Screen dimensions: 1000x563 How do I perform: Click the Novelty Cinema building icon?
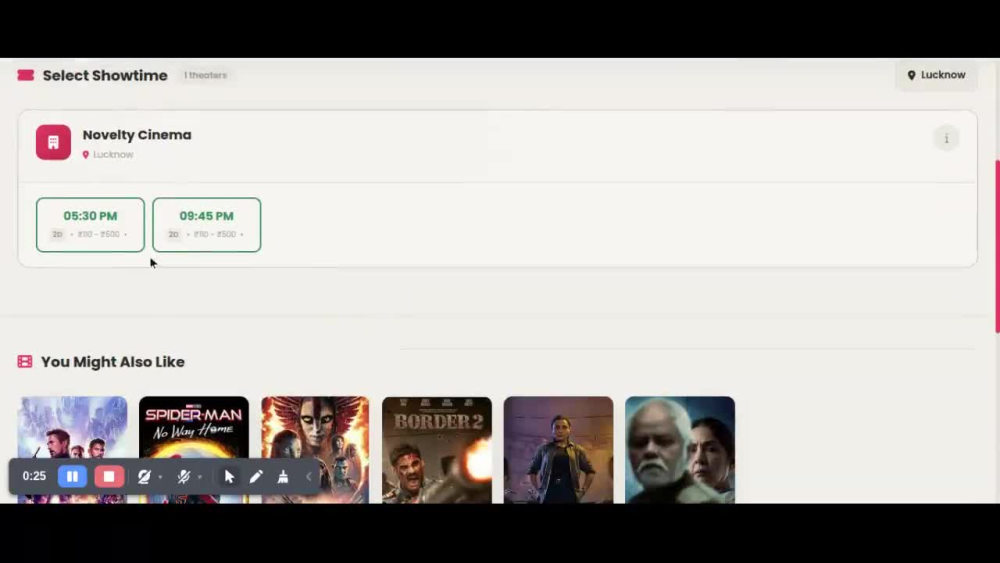[x=53, y=142]
